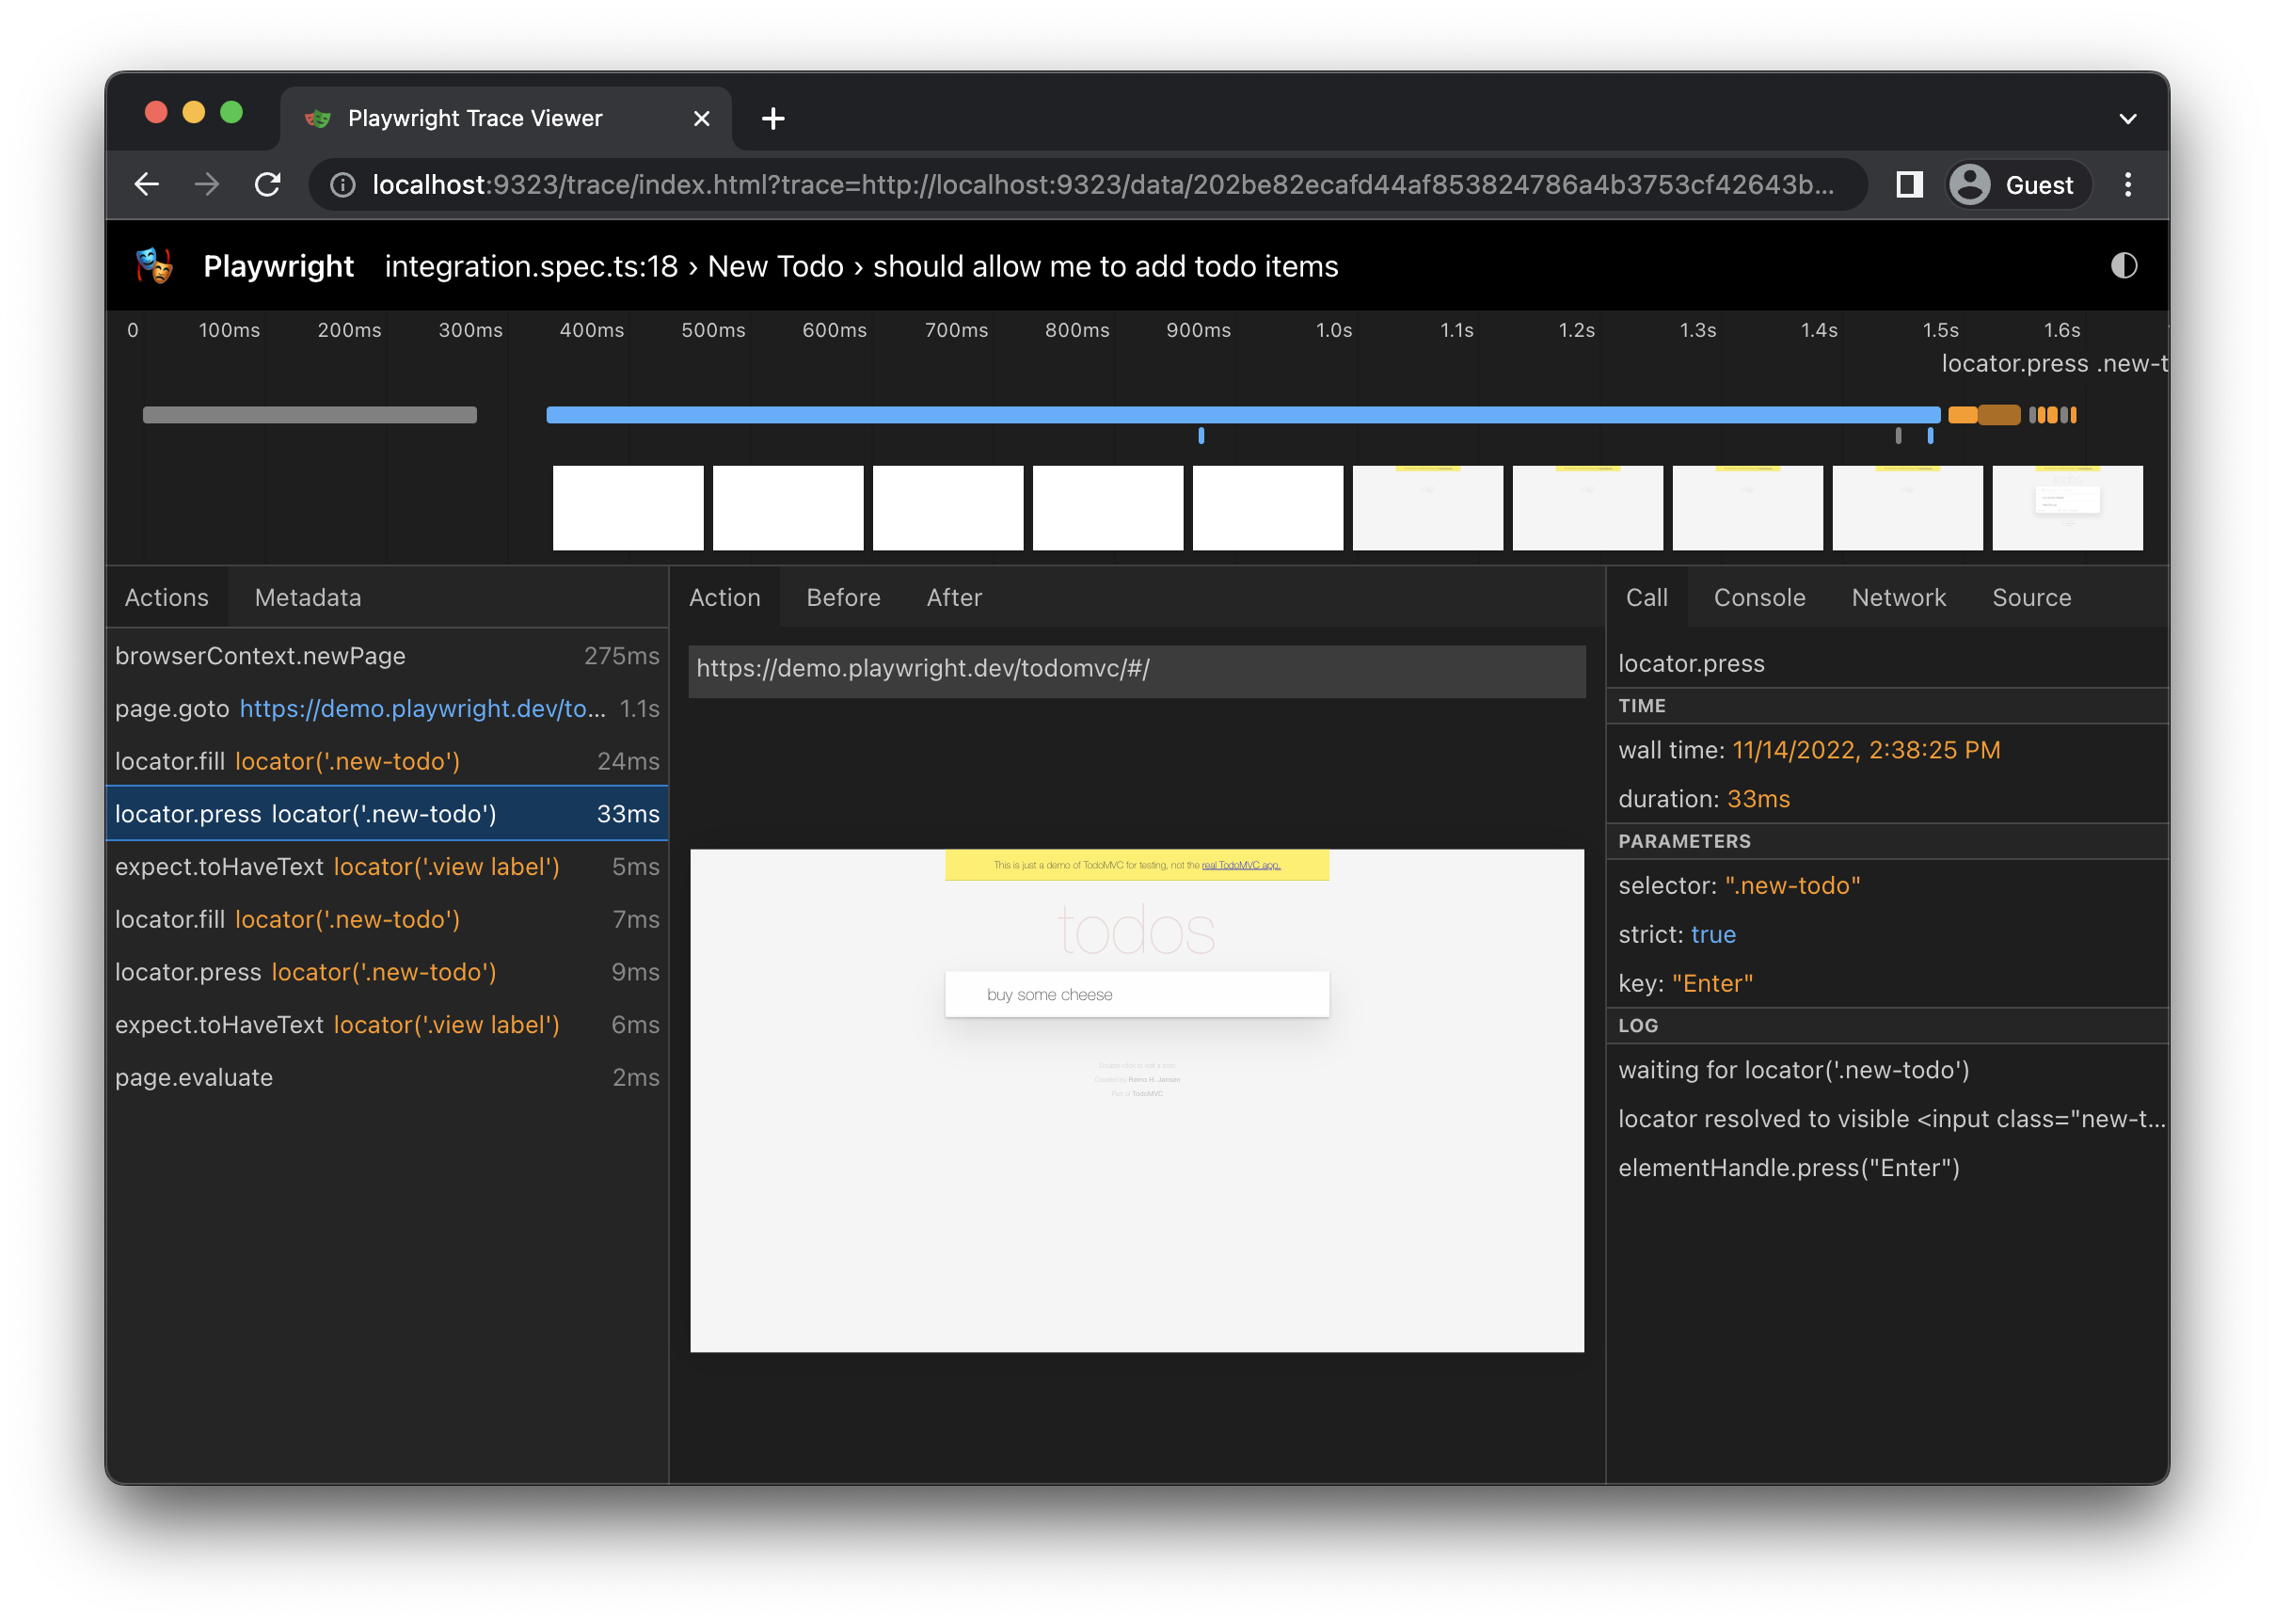2275x1624 pixels.
Task: Select the Metadata tab in left panel
Action: pos(308,597)
